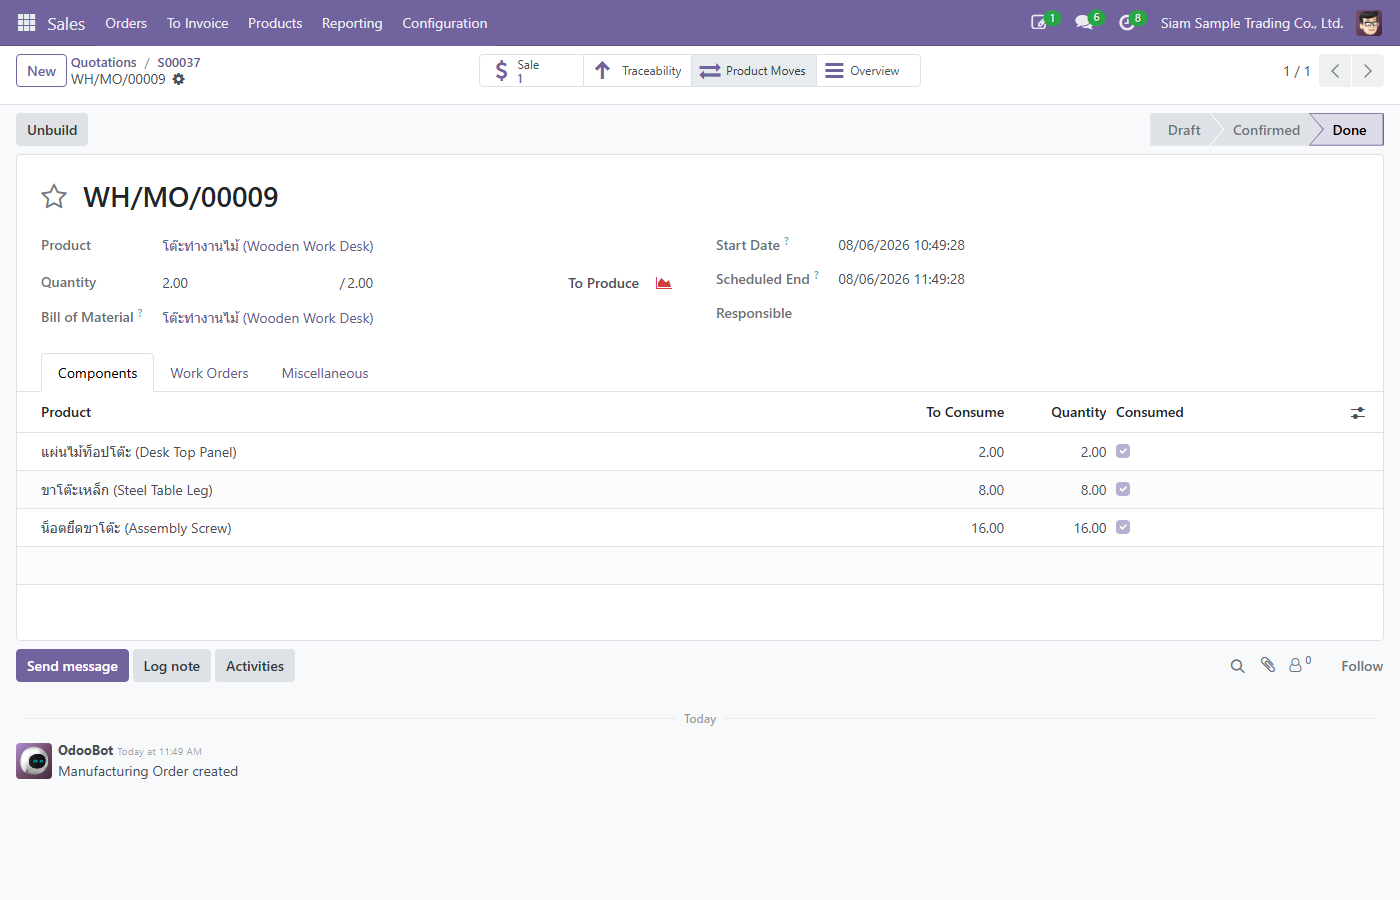
Task: Open the Bill of Material Wooden Work Desk link
Action: click(x=268, y=318)
